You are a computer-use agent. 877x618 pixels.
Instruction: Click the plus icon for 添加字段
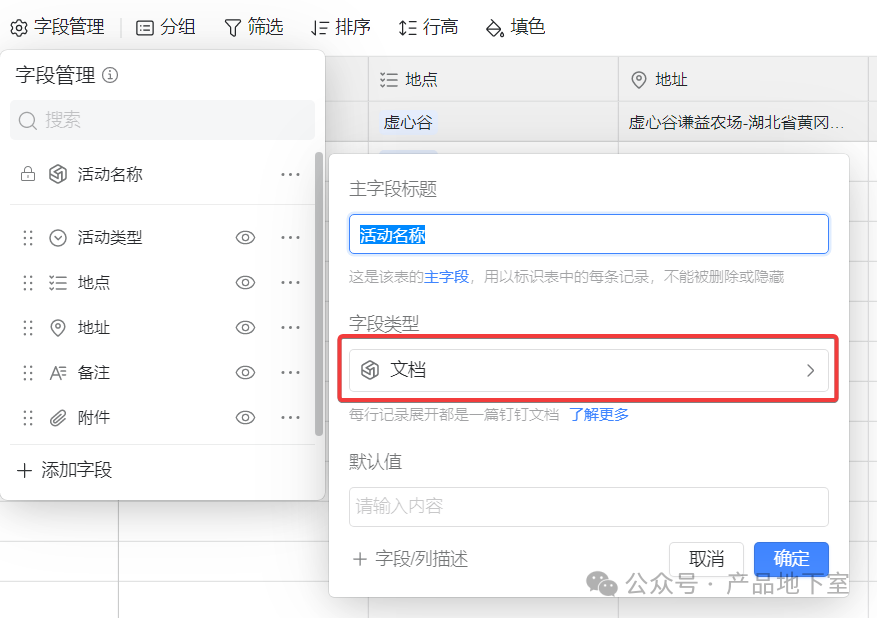point(25,470)
